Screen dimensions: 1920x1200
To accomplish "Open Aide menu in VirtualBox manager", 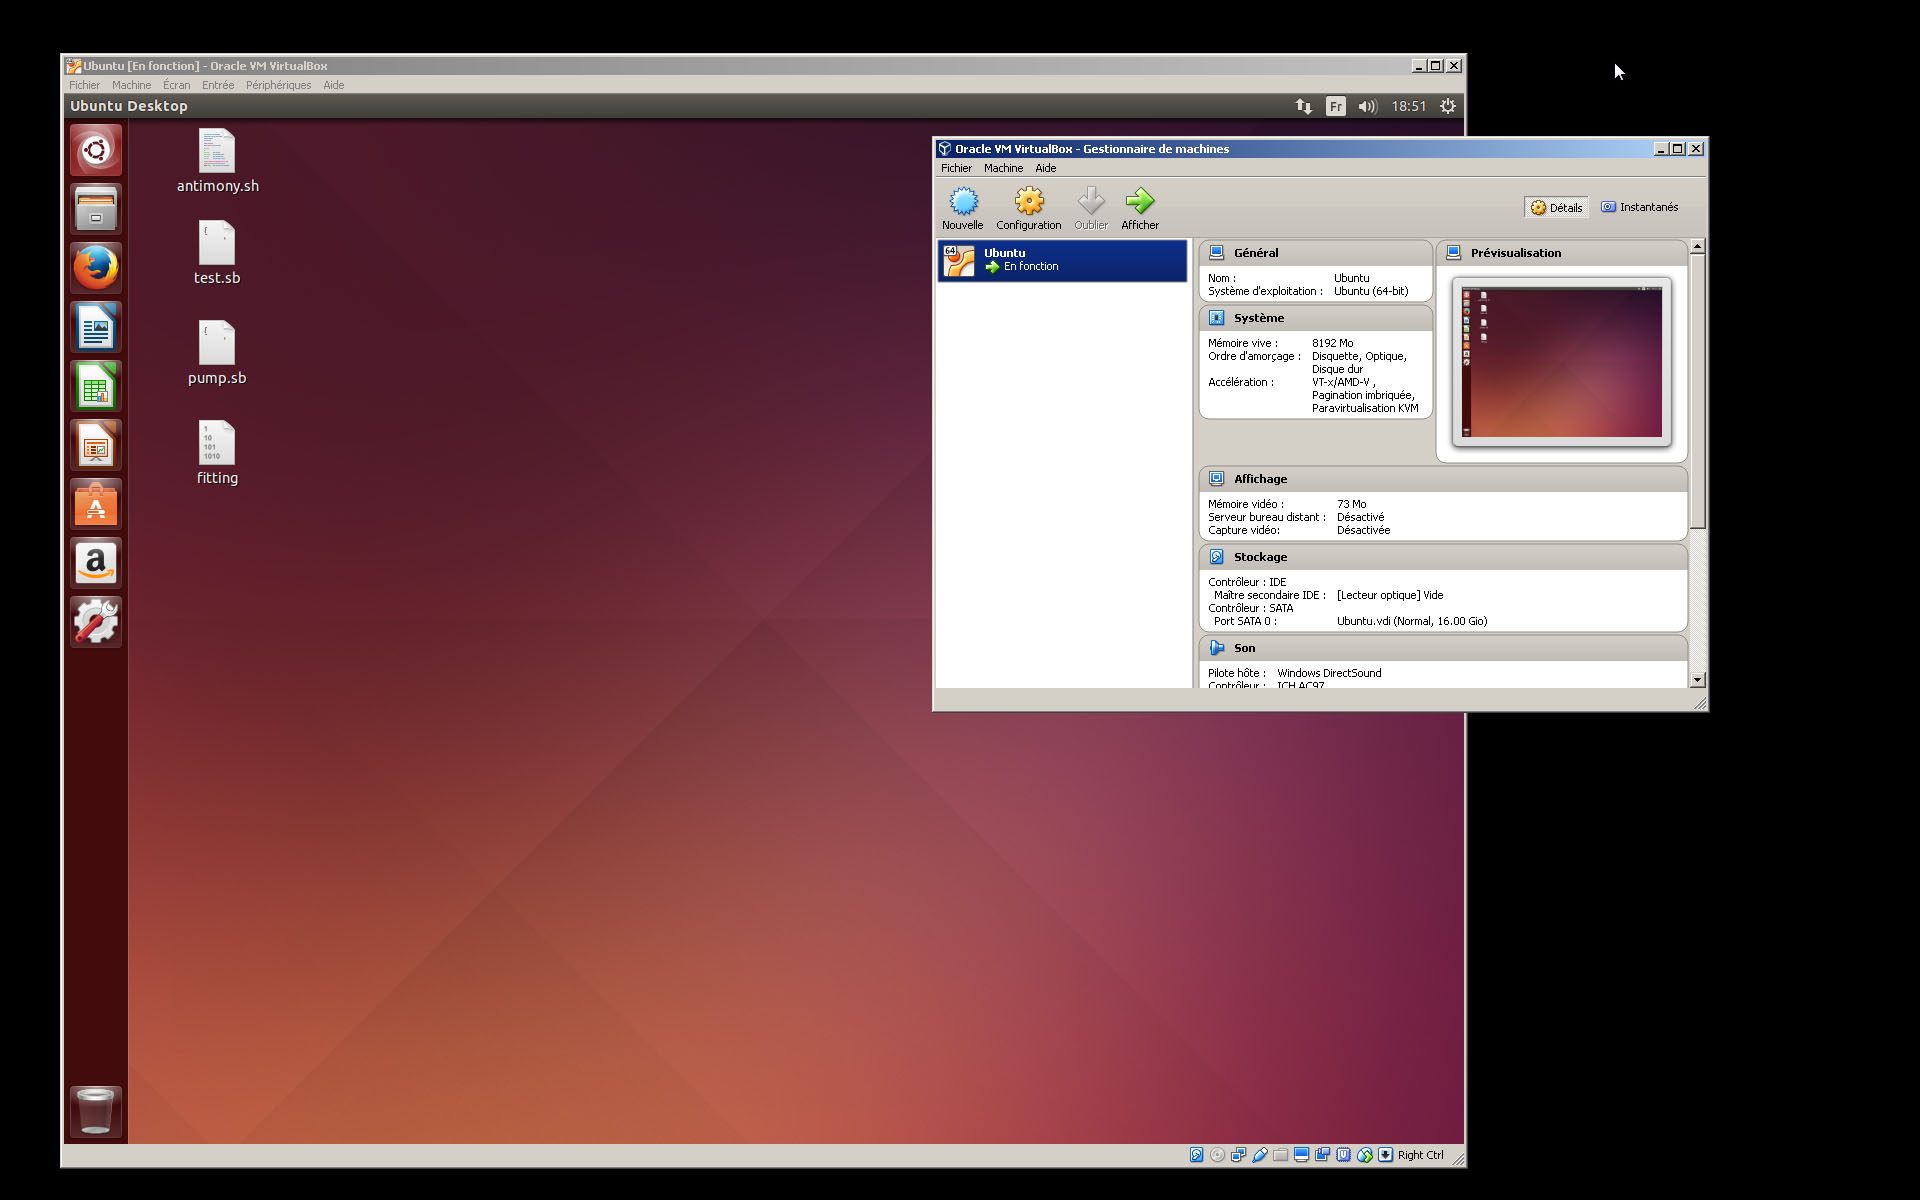I will [1045, 168].
